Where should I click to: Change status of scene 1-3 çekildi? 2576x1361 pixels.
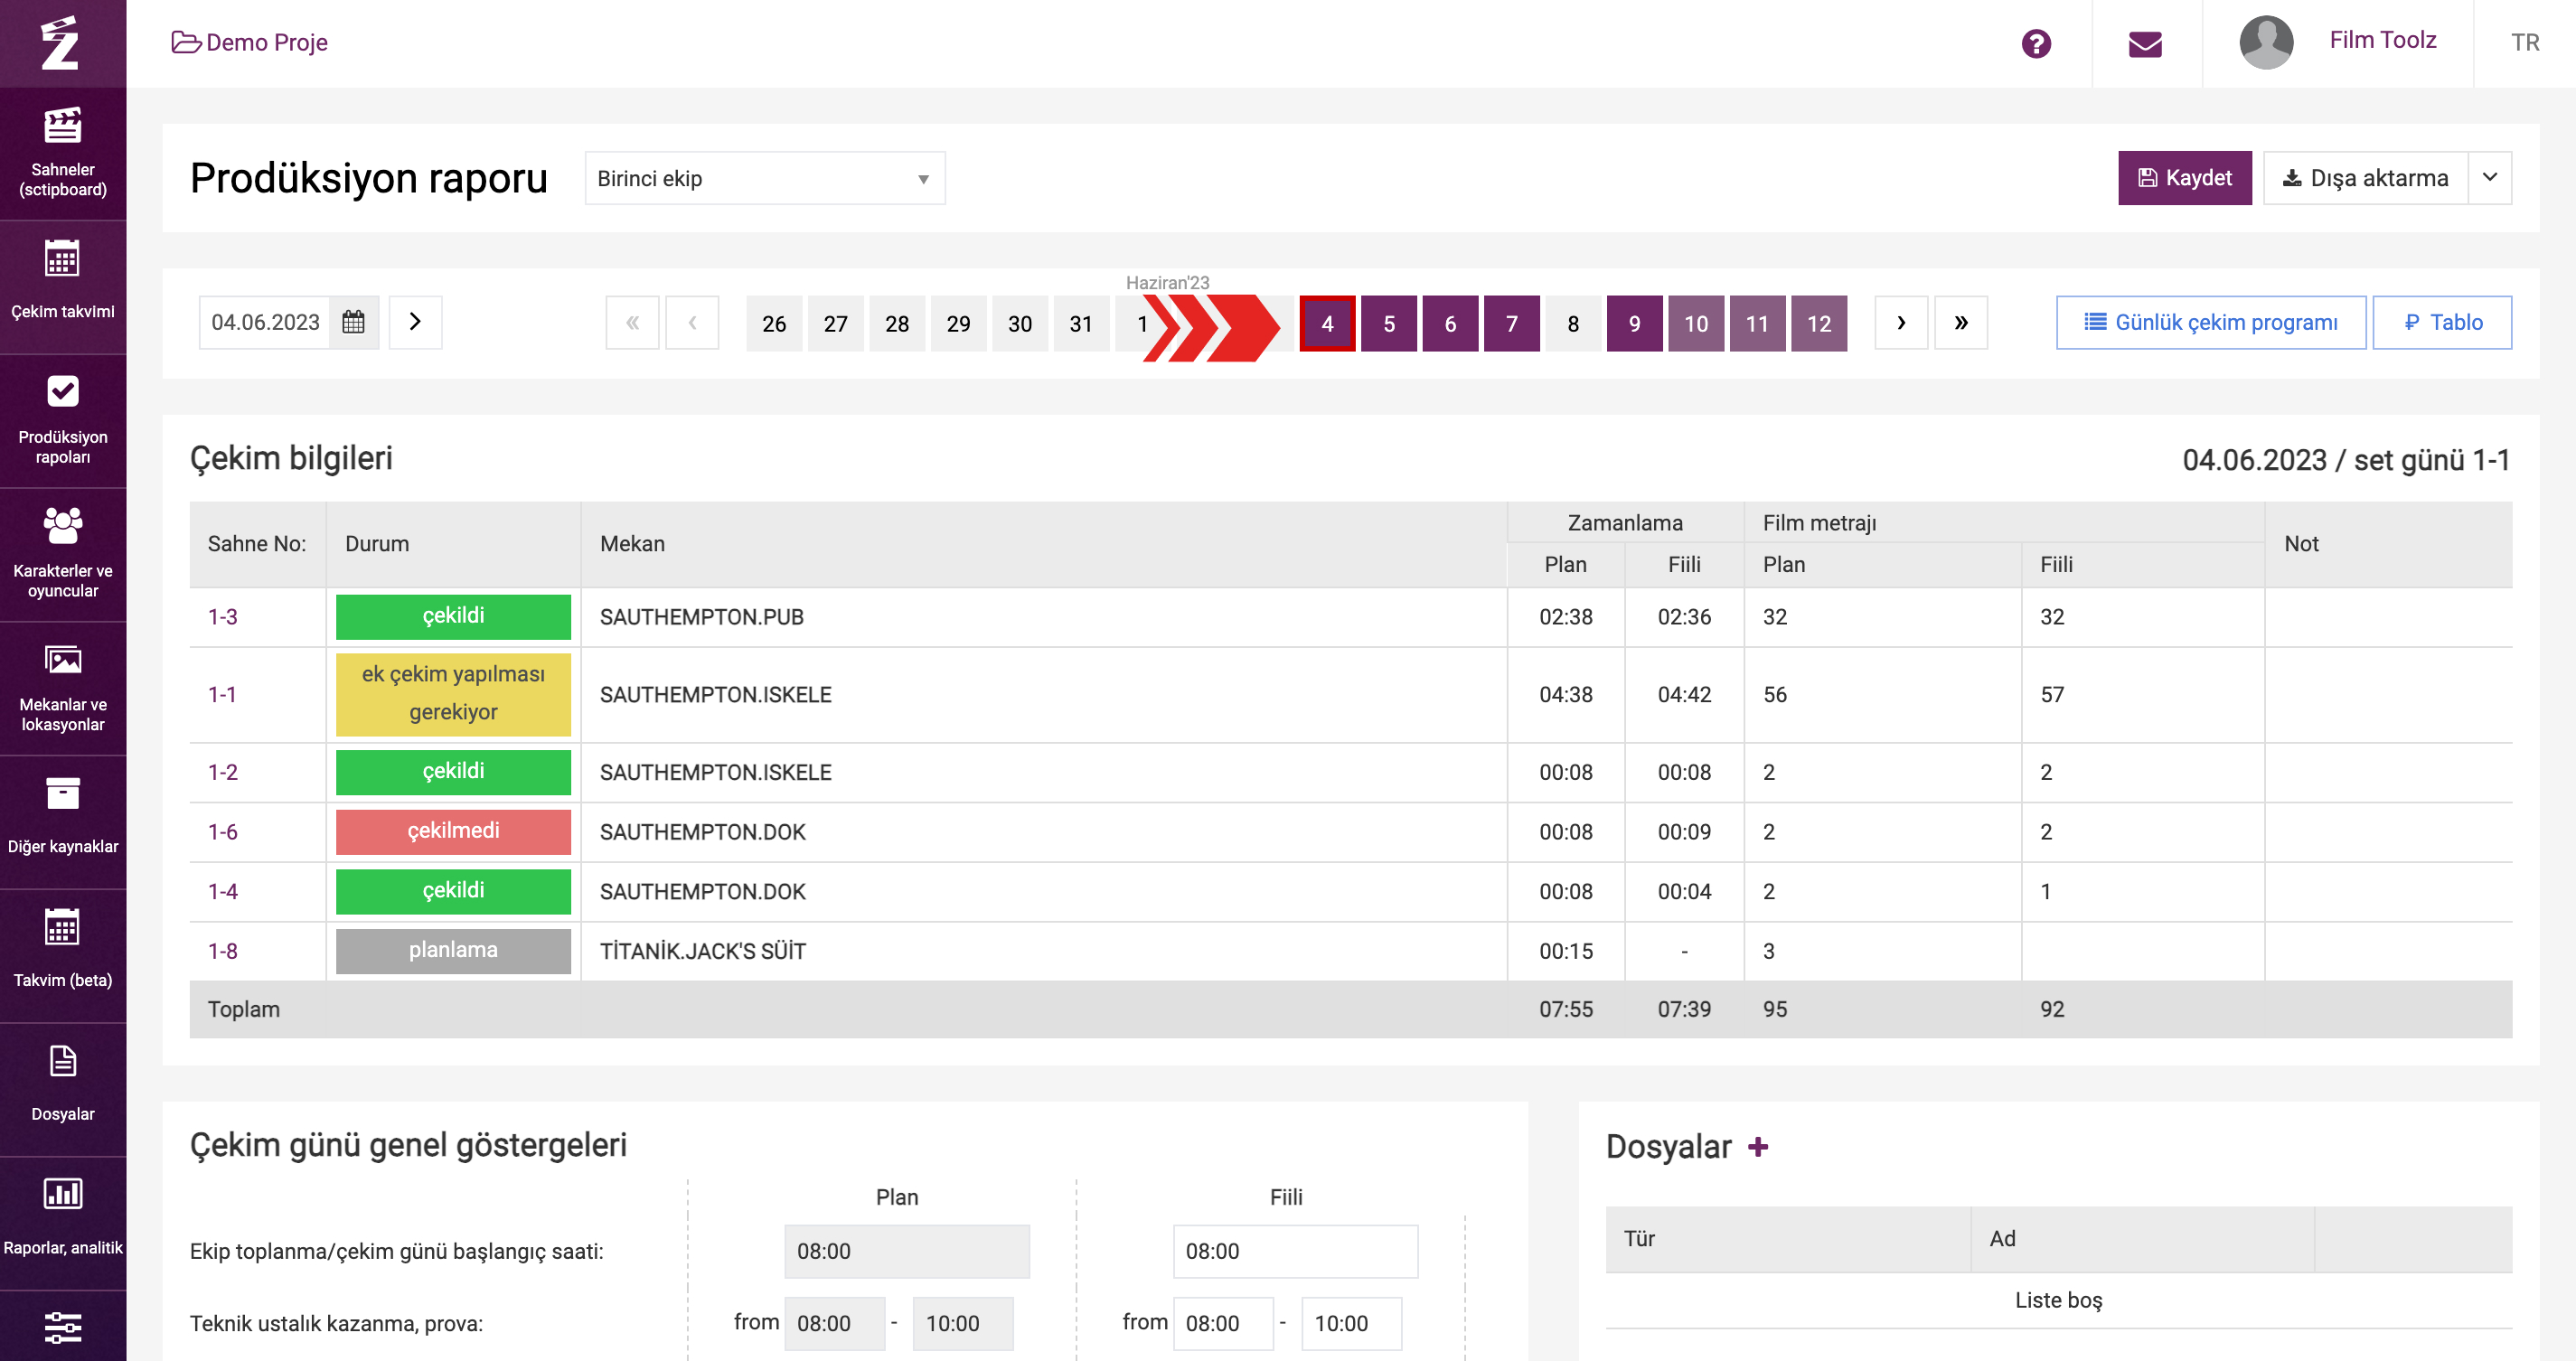[453, 616]
